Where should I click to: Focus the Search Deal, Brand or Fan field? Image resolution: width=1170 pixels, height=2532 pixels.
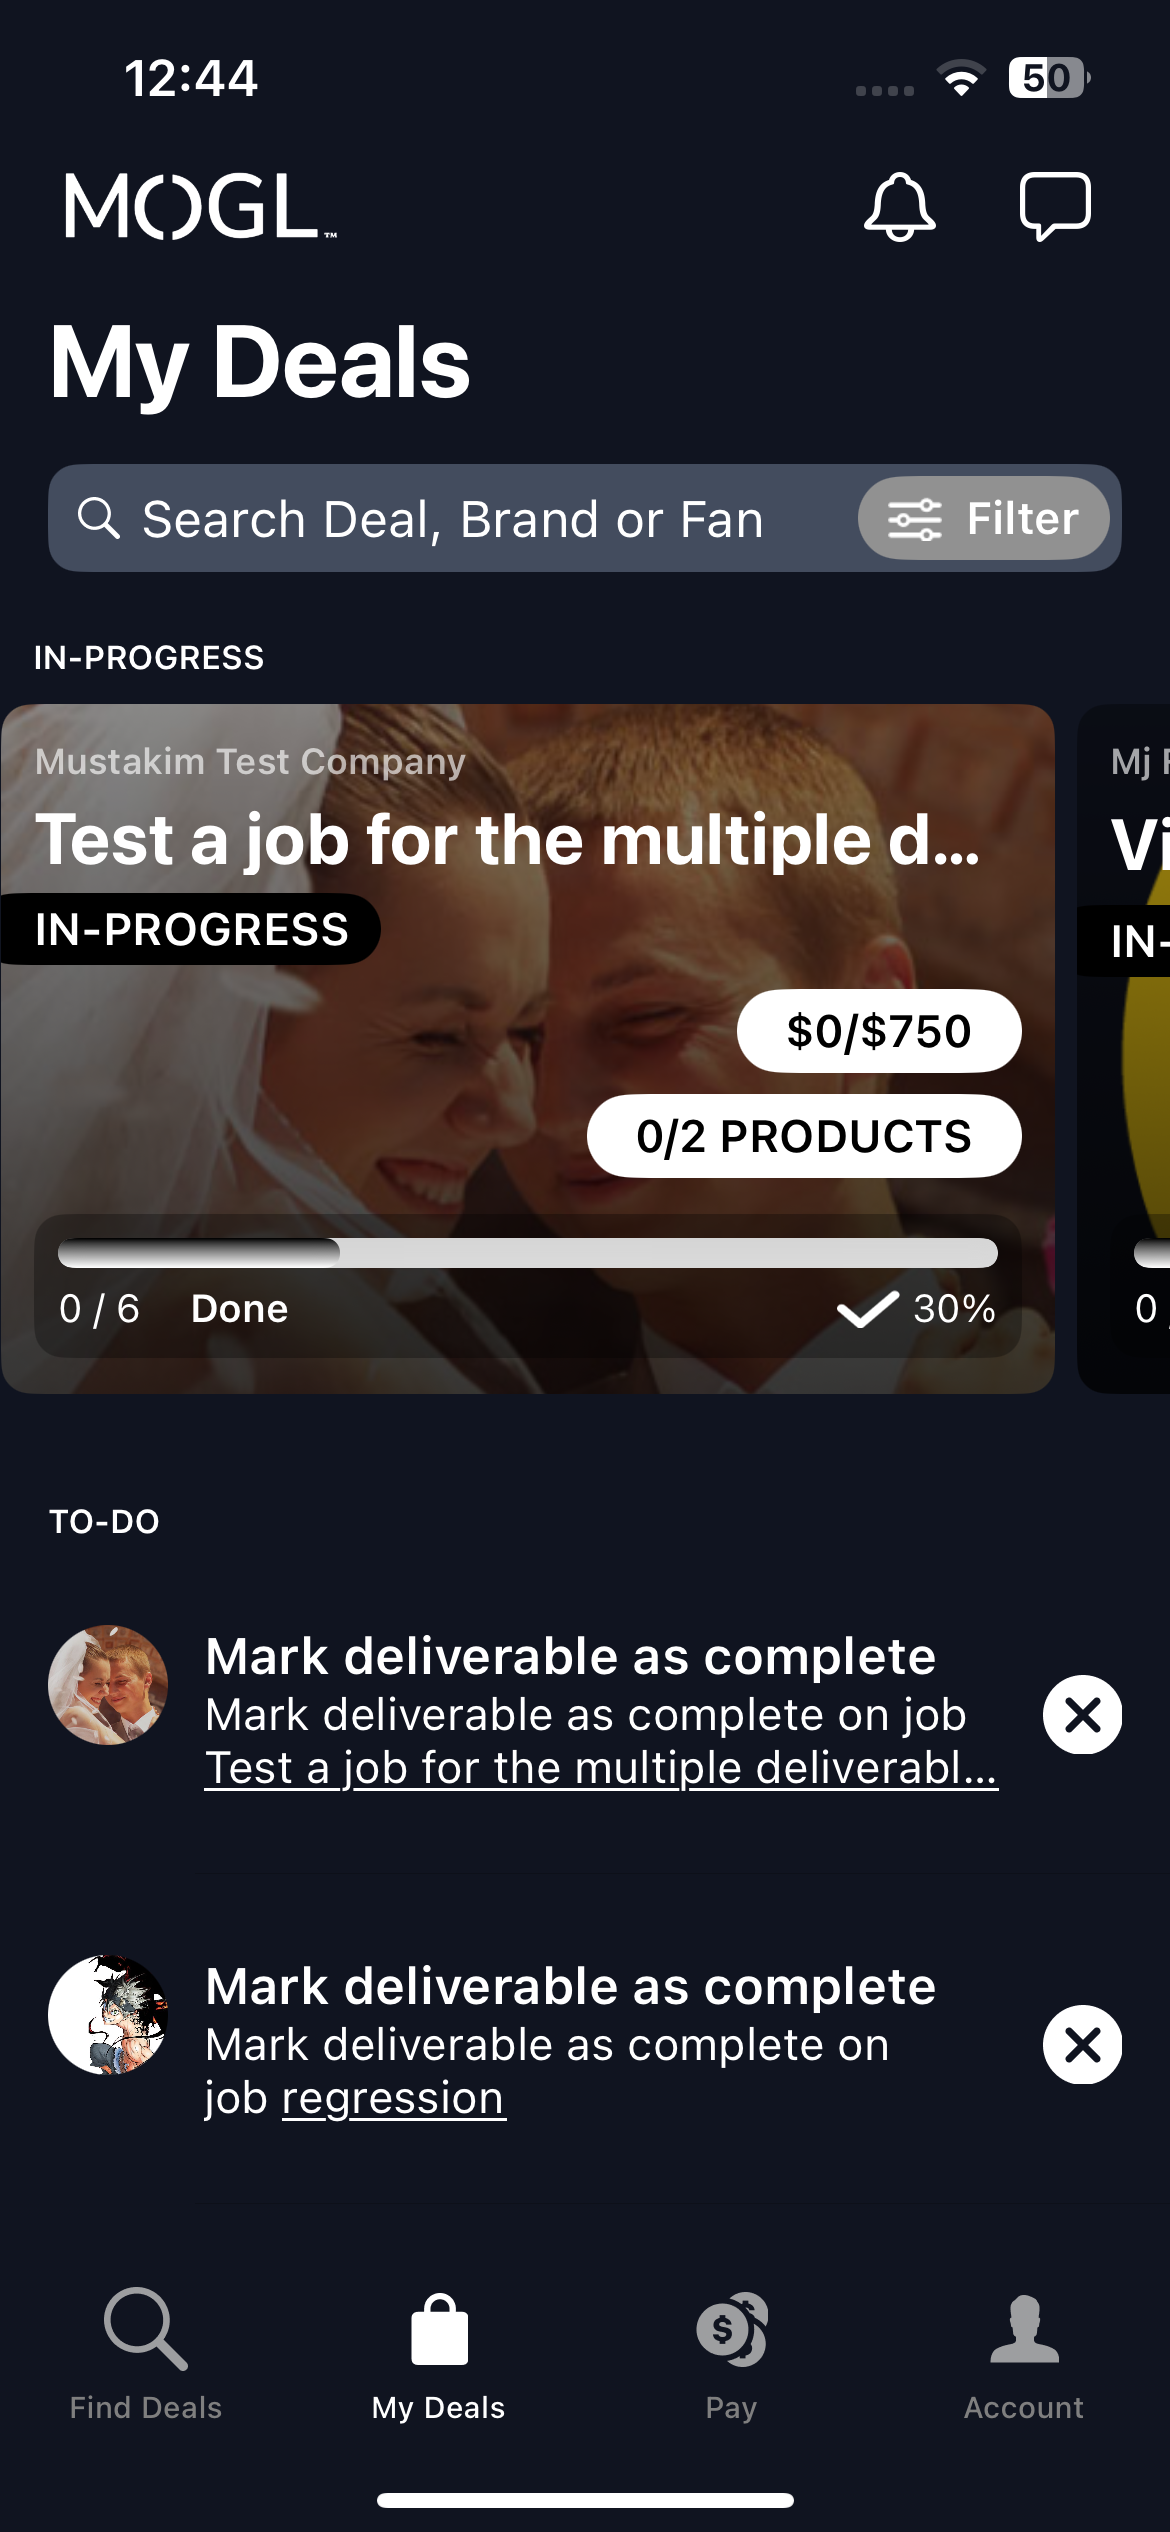point(452,520)
